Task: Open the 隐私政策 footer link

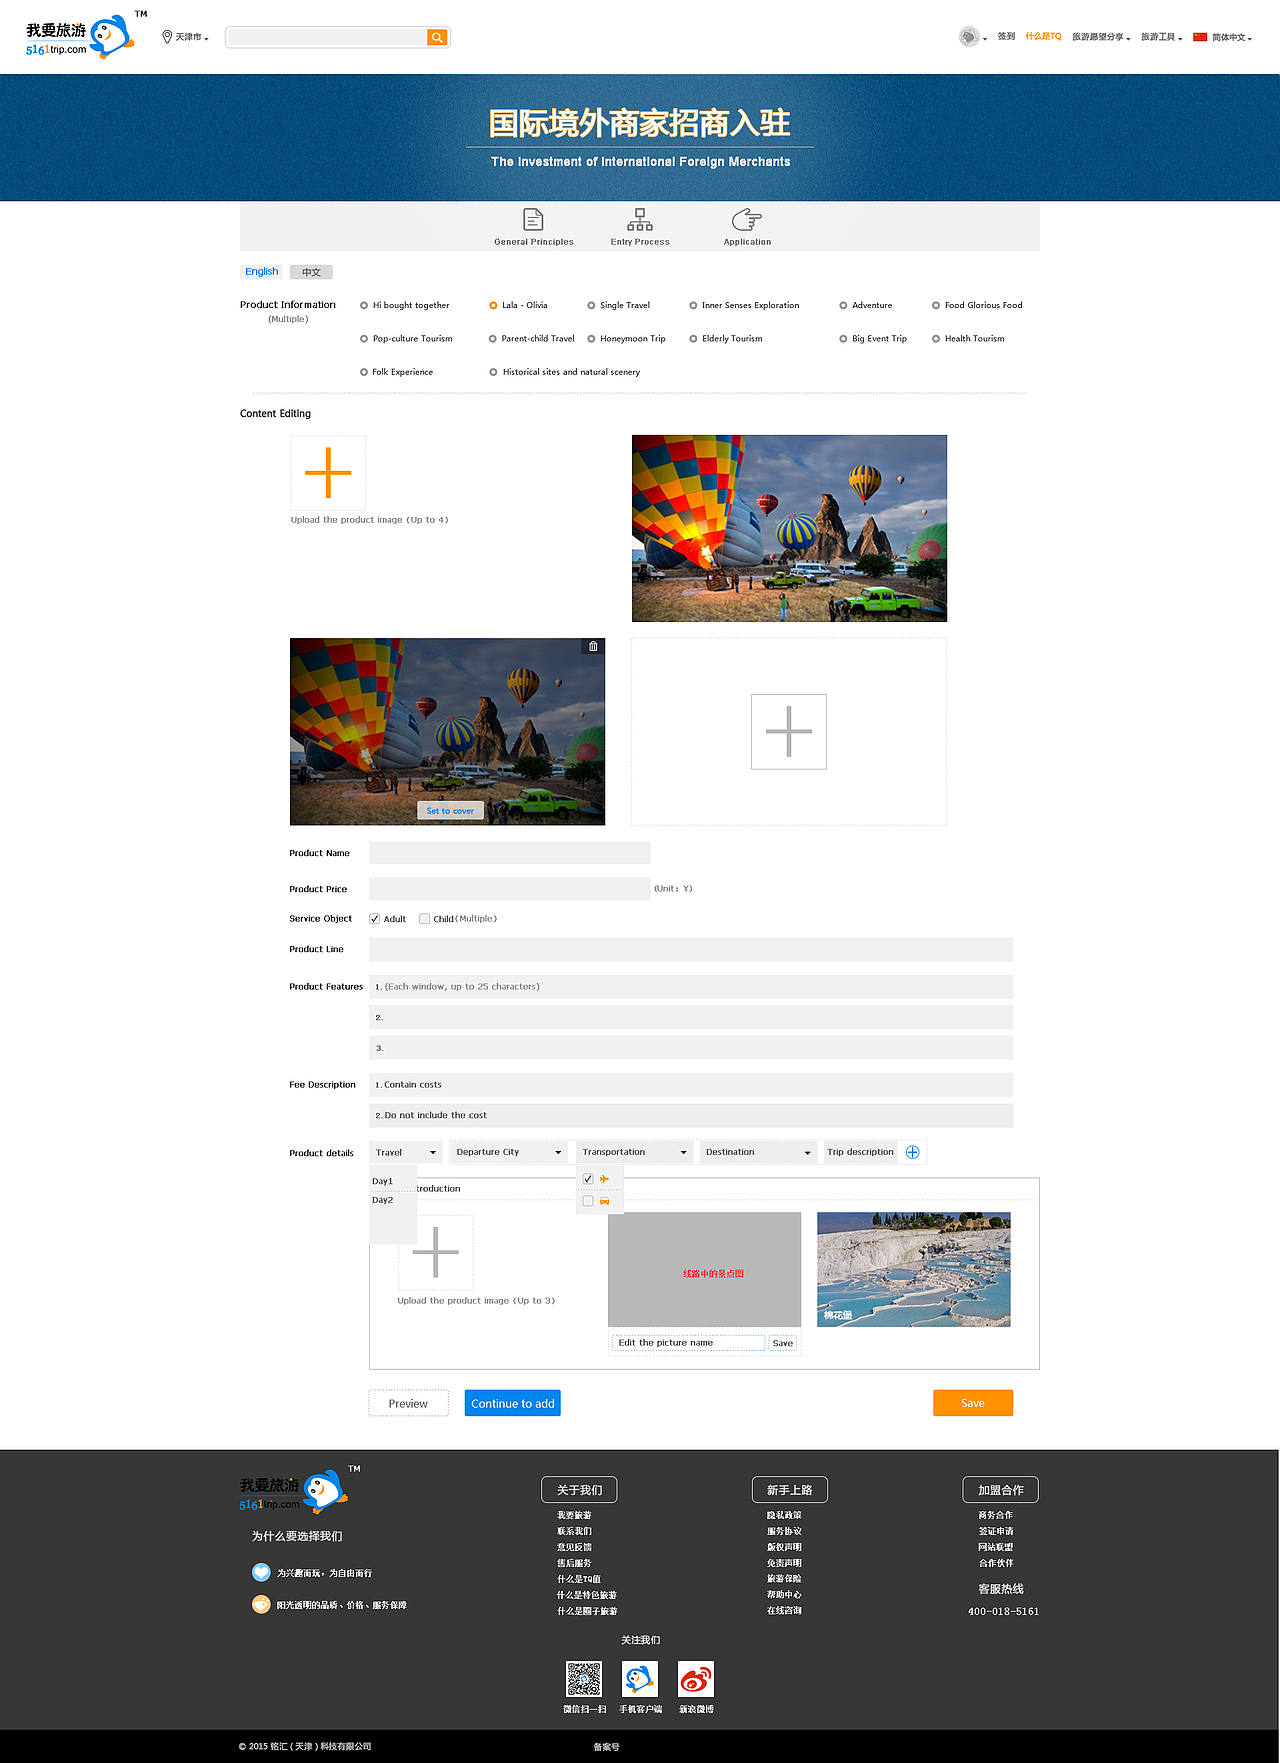Action: (784, 1515)
